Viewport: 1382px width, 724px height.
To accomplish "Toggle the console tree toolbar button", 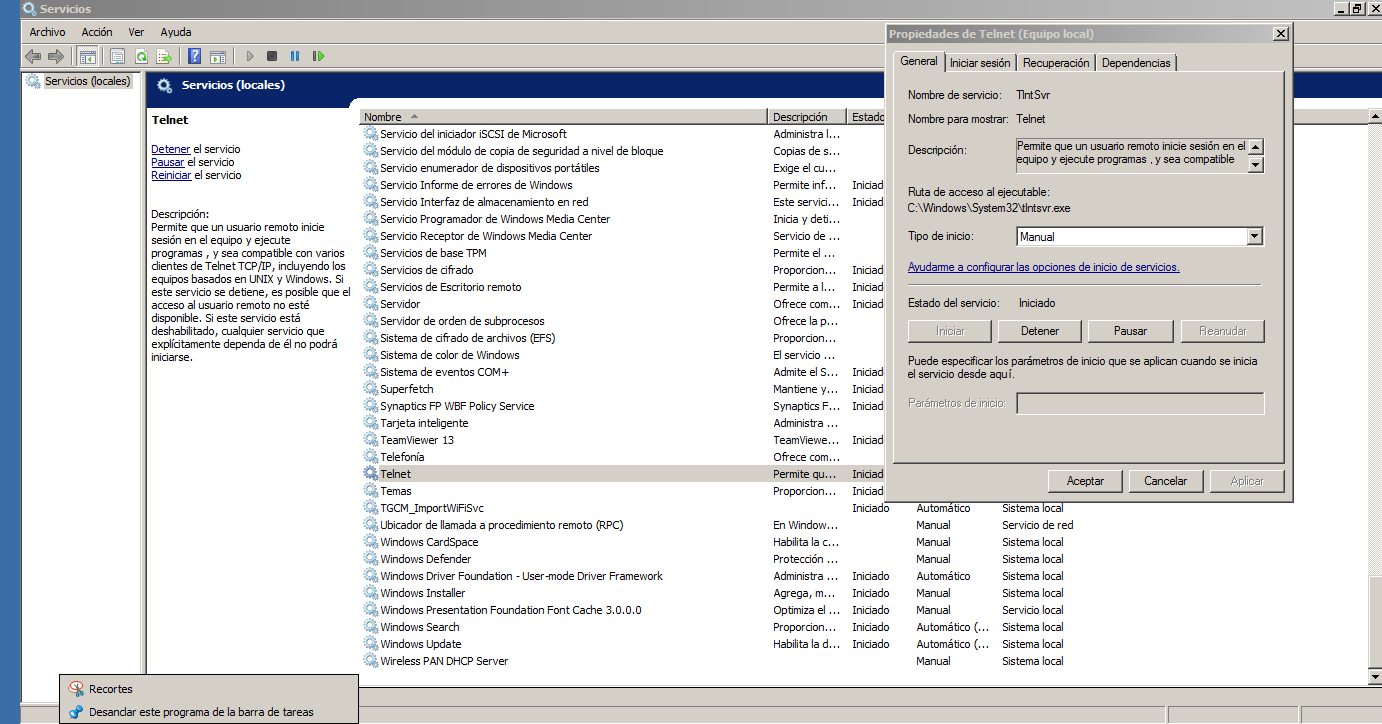I will [x=88, y=57].
